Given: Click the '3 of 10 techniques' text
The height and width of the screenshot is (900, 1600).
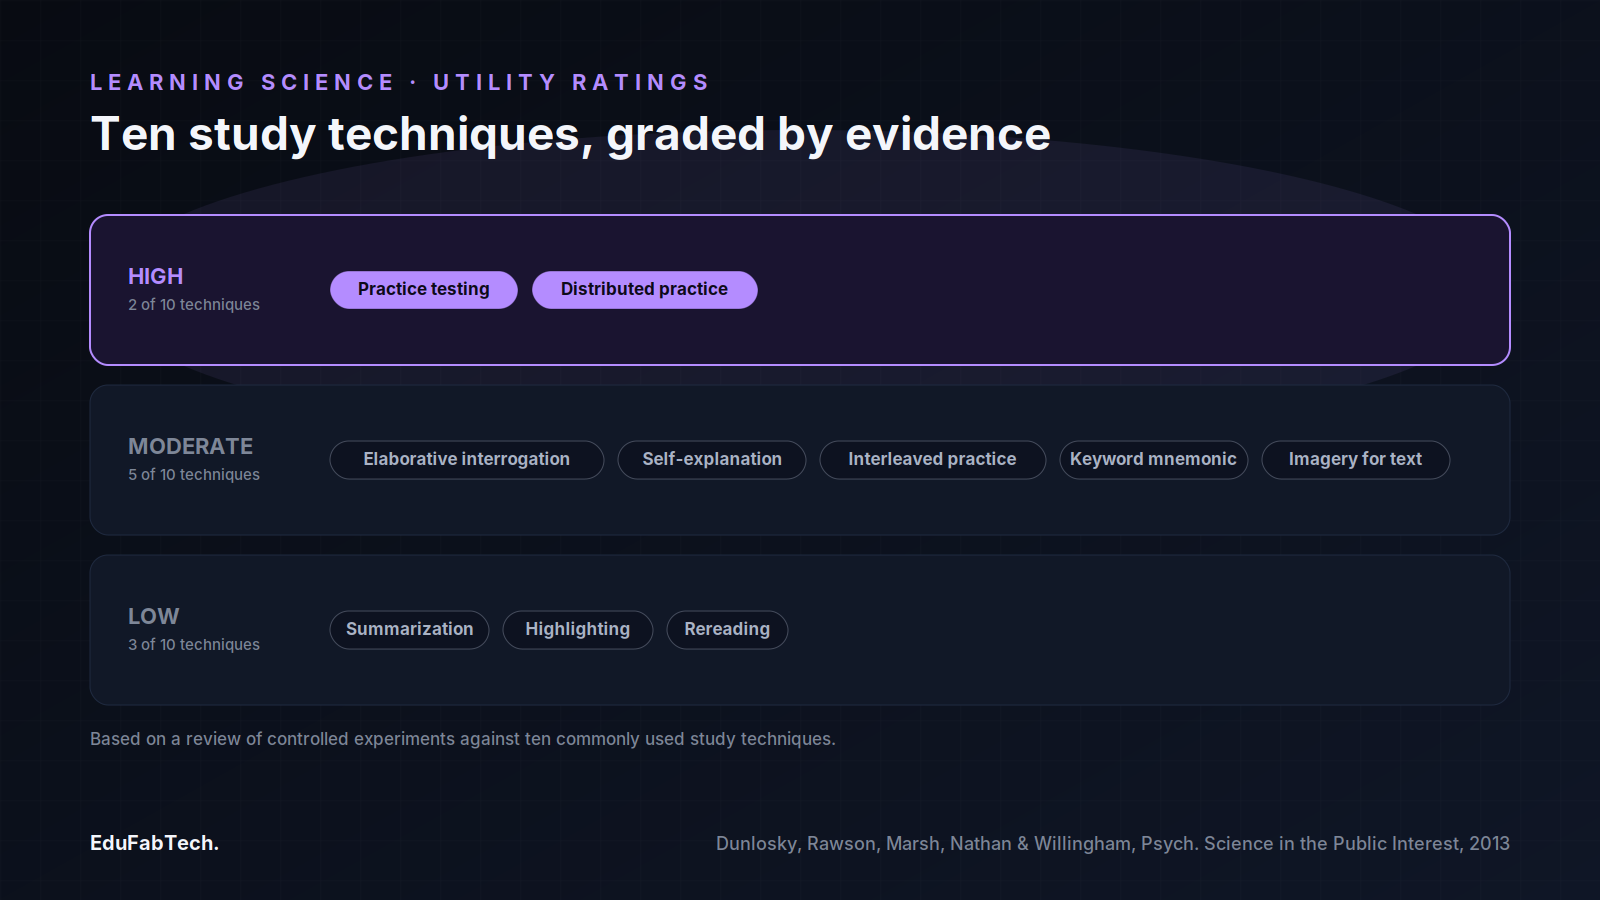Looking at the screenshot, I should (194, 645).
